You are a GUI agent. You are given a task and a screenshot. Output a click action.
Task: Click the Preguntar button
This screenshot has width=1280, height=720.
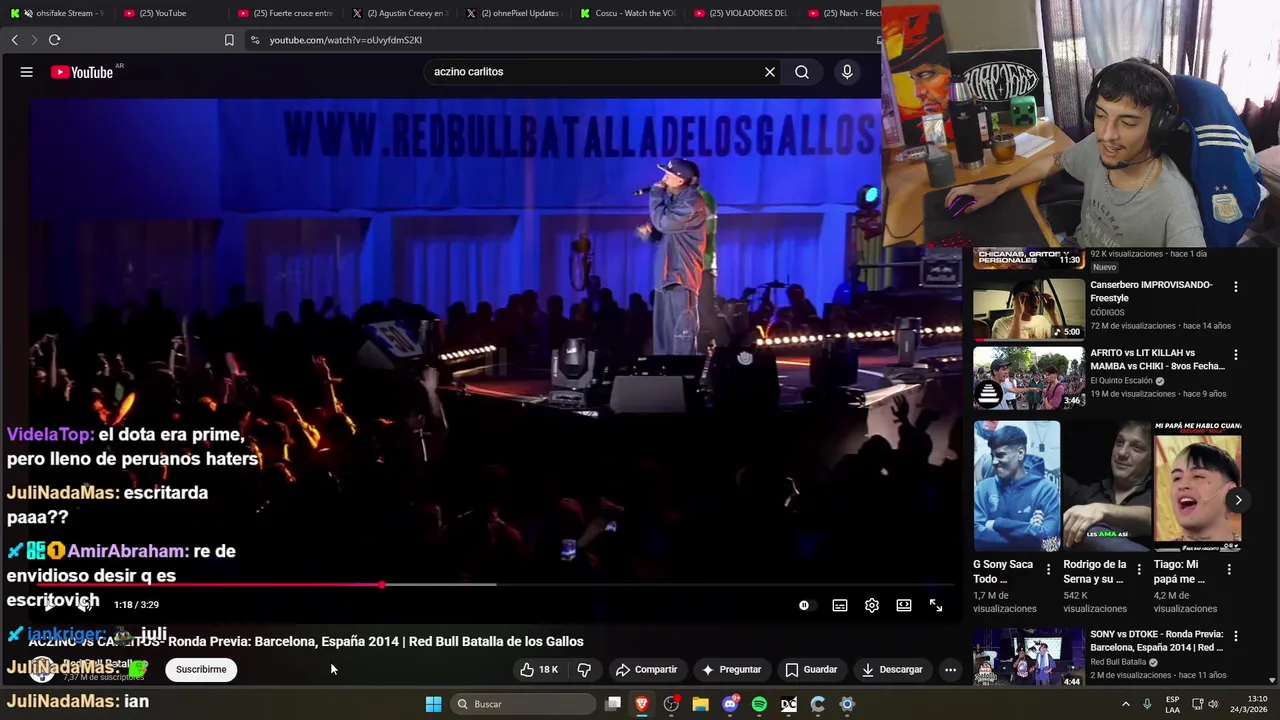click(731, 669)
